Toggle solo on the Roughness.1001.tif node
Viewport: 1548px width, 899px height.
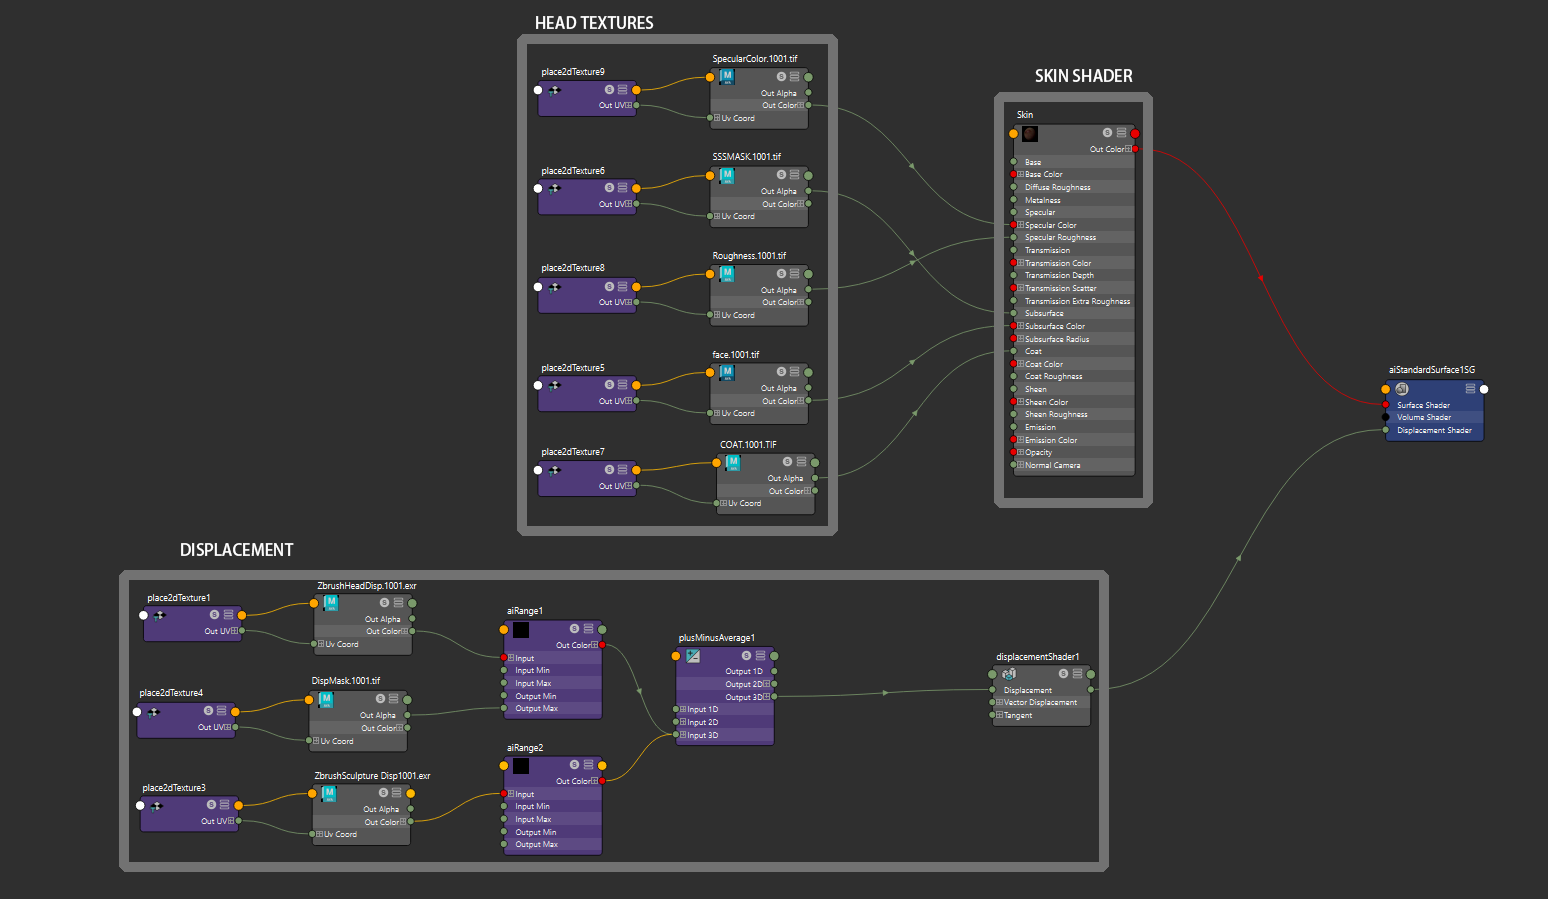(x=781, y=274)
